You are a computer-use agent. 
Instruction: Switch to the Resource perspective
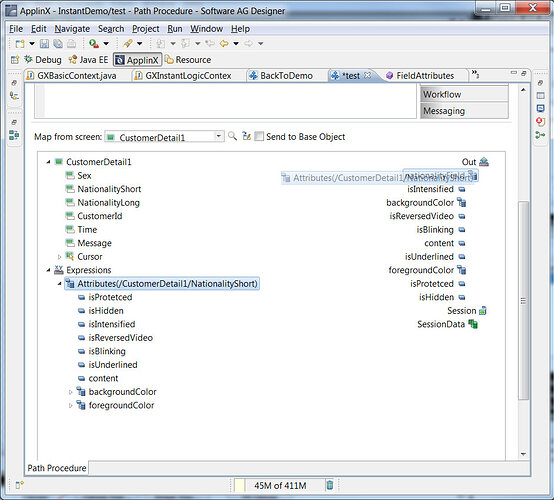(188, 60)
